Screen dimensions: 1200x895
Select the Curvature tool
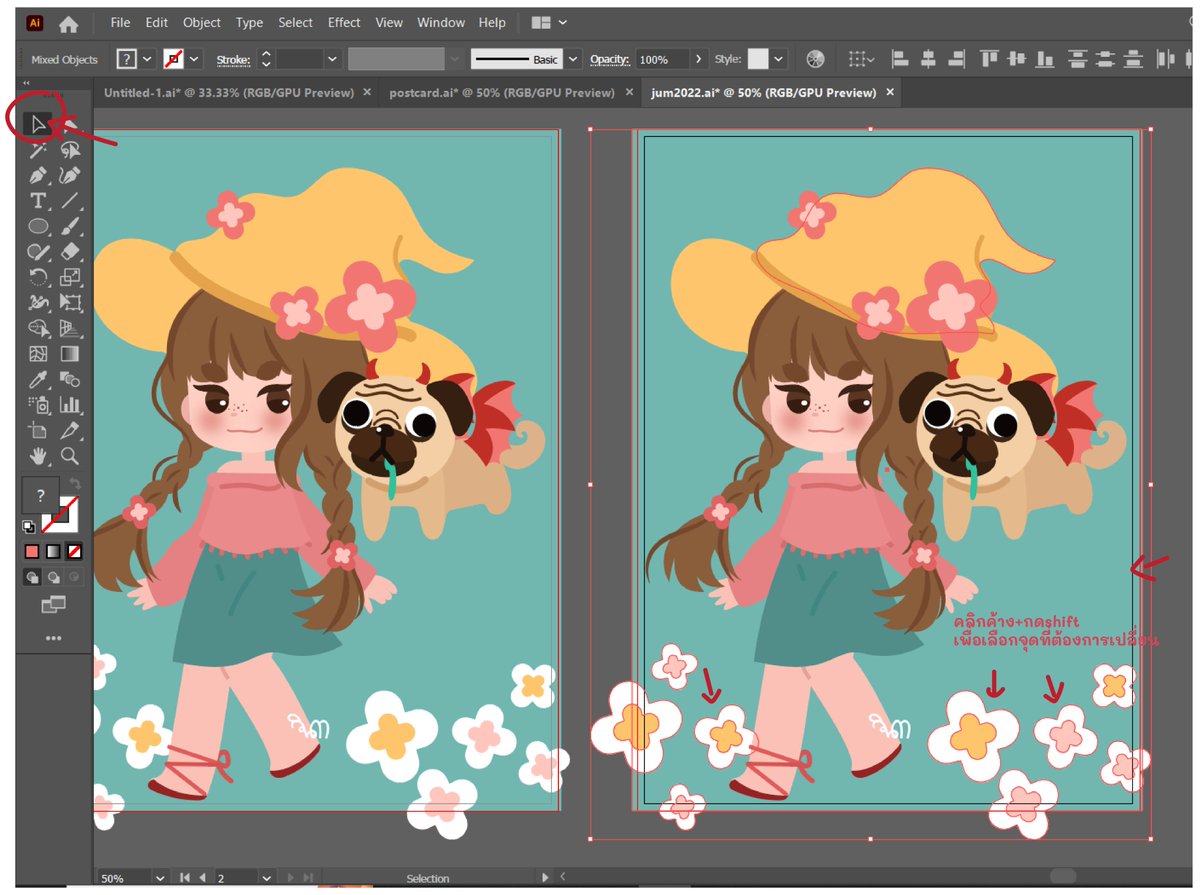pyautogui.click(x=70, y=176)
